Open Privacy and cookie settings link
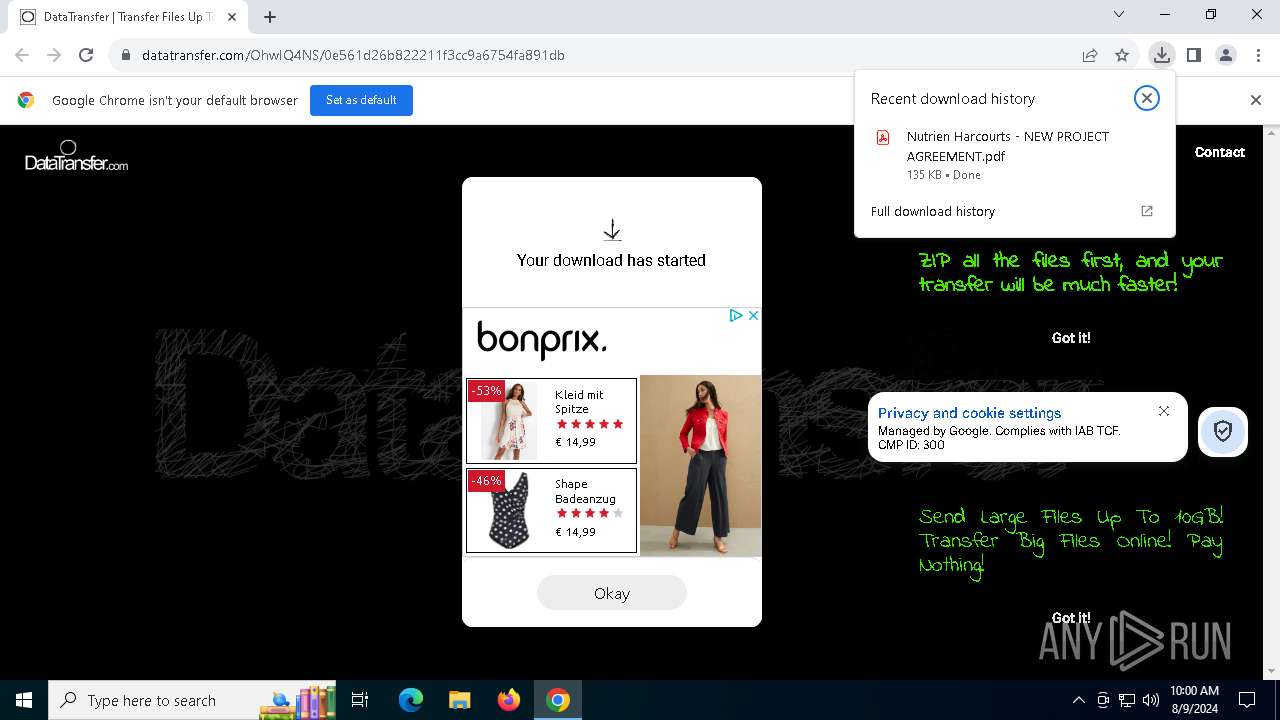The height and width of the screenshot is (720, 1280). 969,413
